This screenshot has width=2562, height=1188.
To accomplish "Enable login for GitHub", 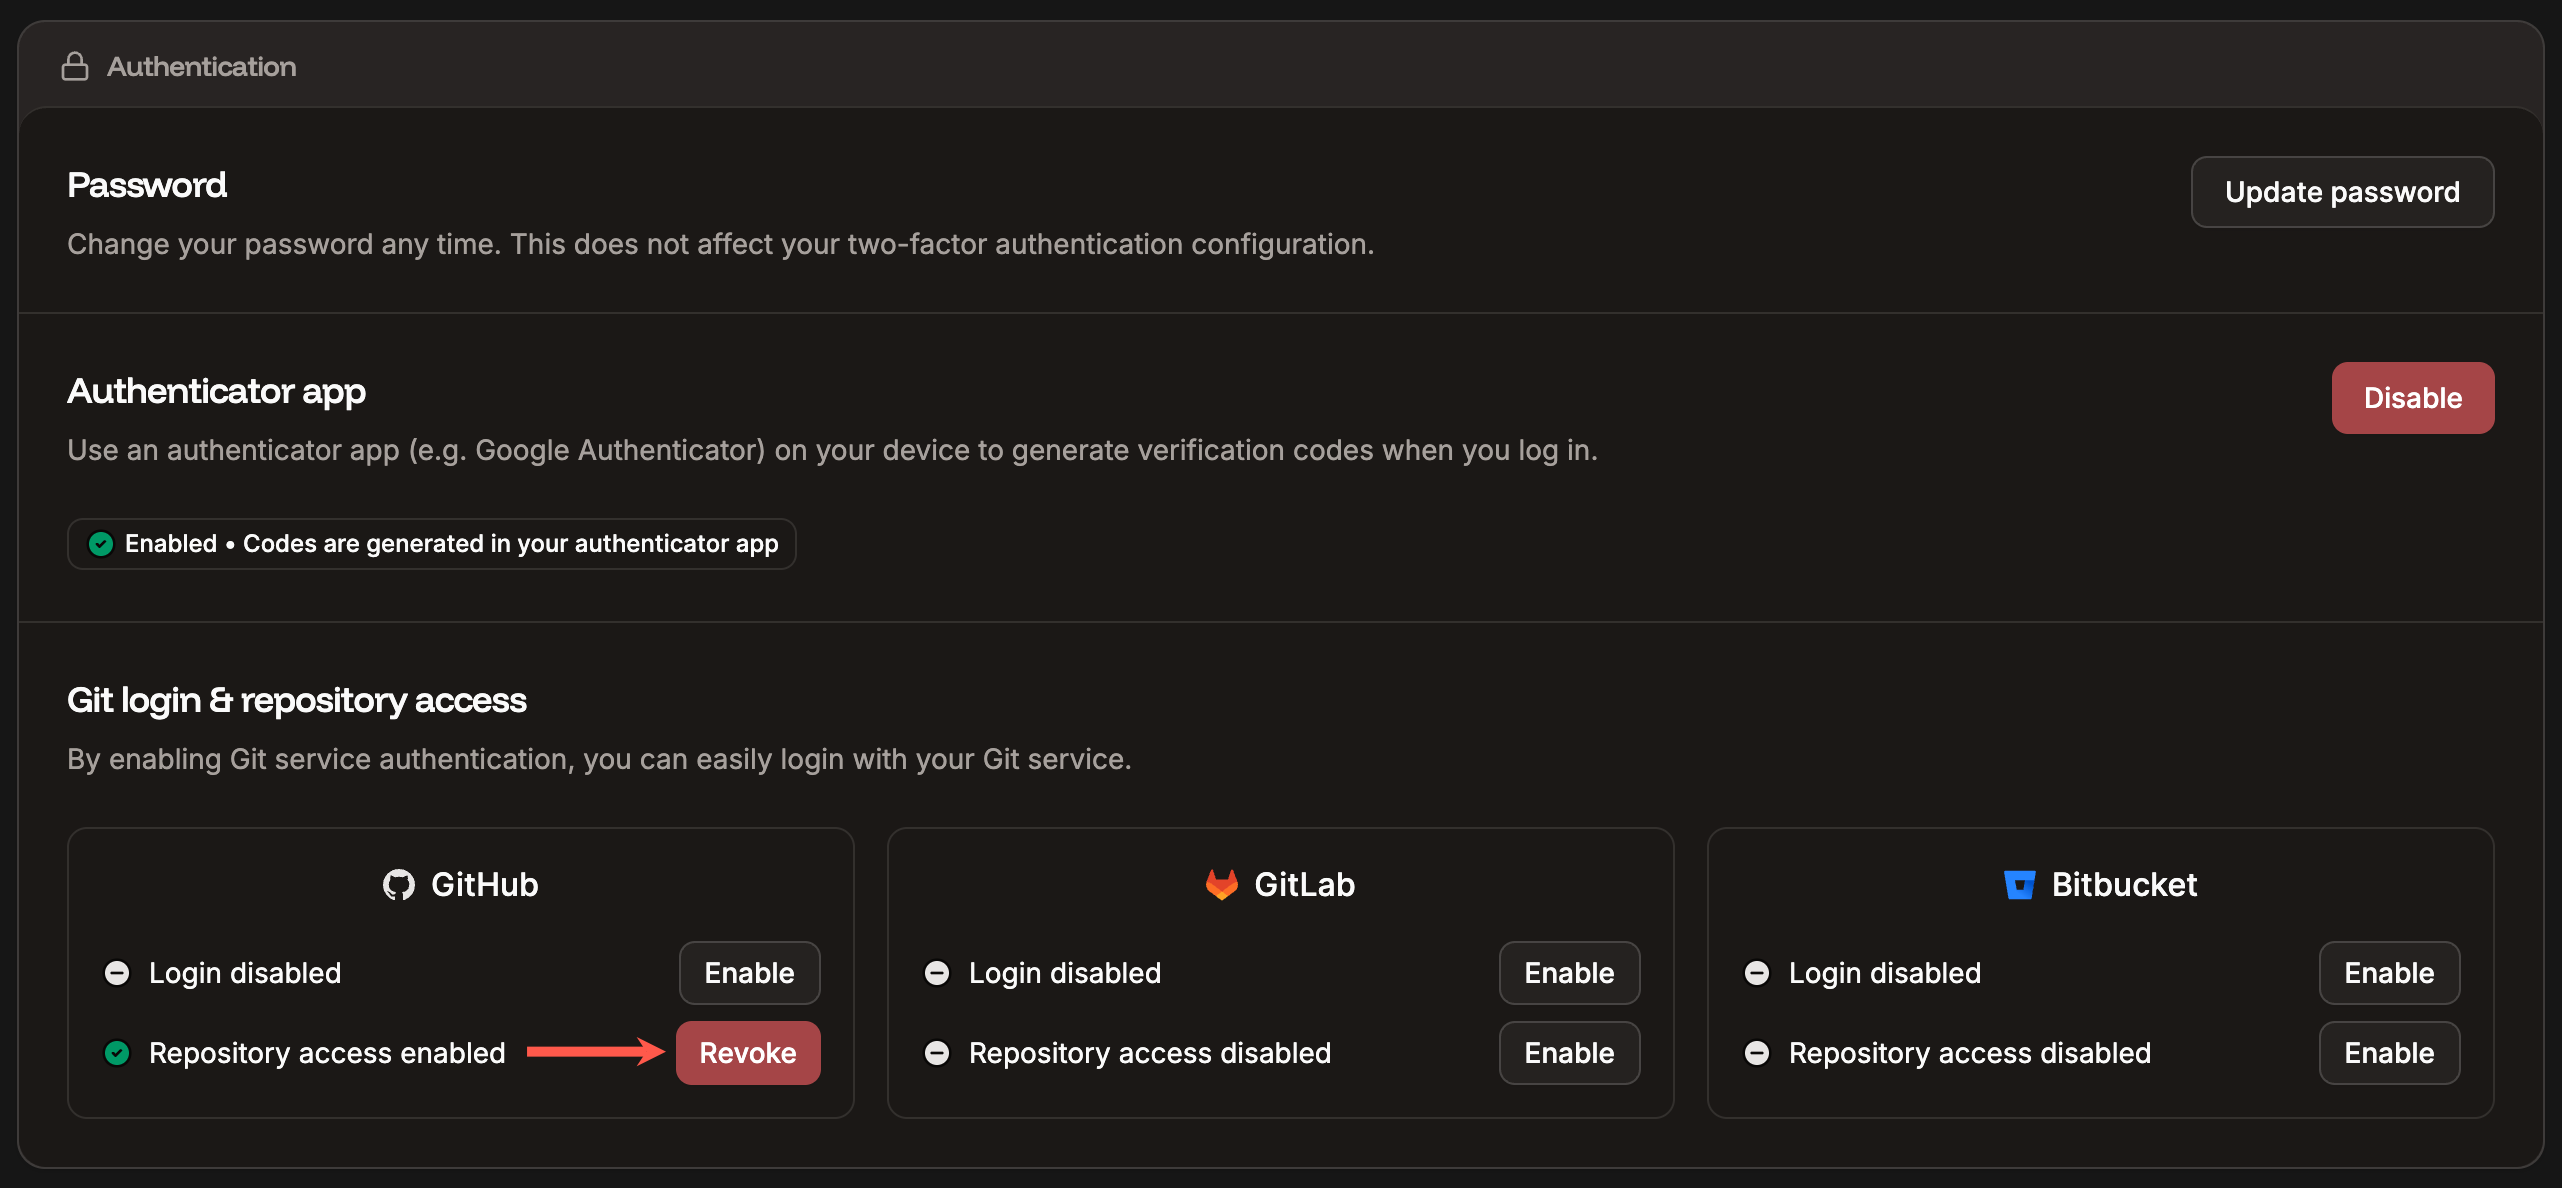I will [749, 972].
